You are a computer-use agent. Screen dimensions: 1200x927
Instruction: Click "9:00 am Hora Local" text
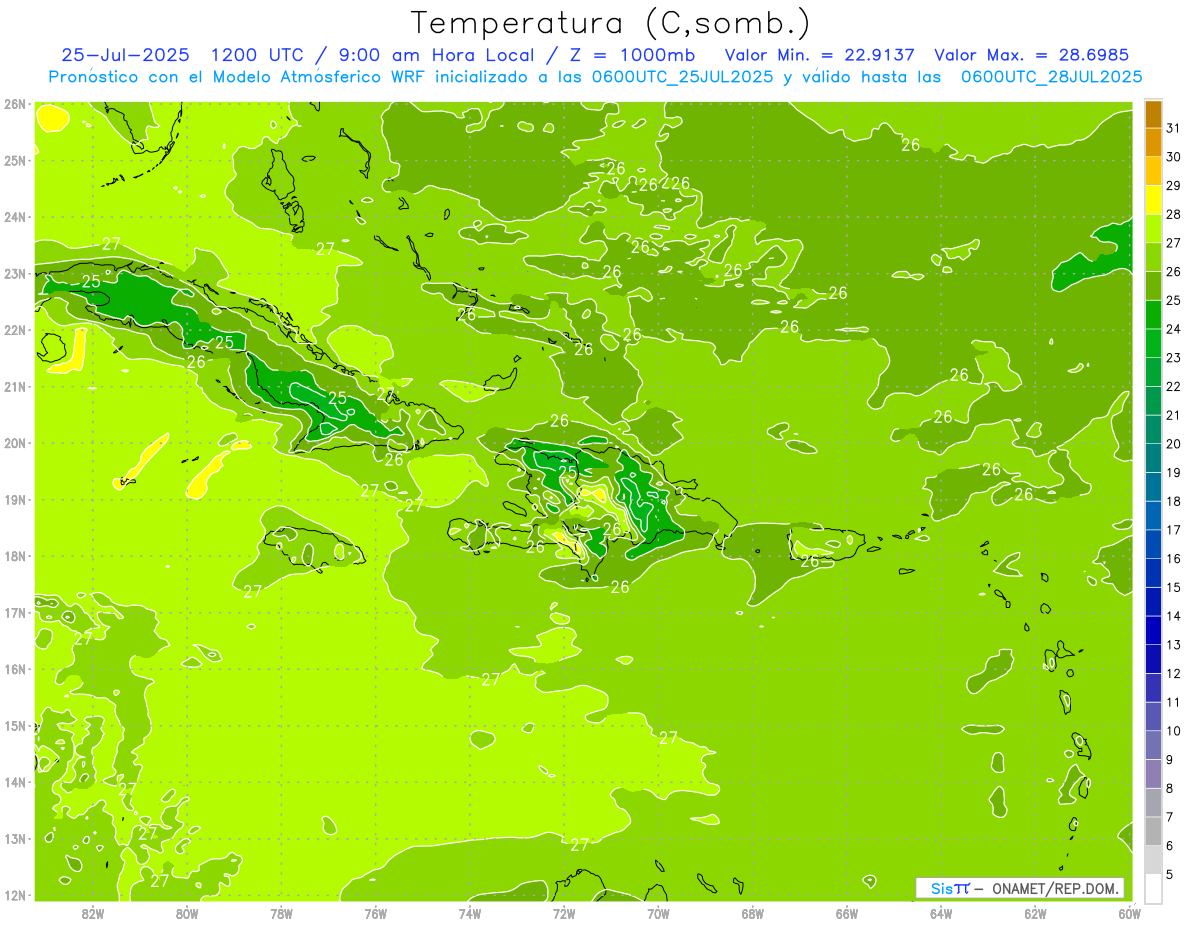tap(441, 55)
